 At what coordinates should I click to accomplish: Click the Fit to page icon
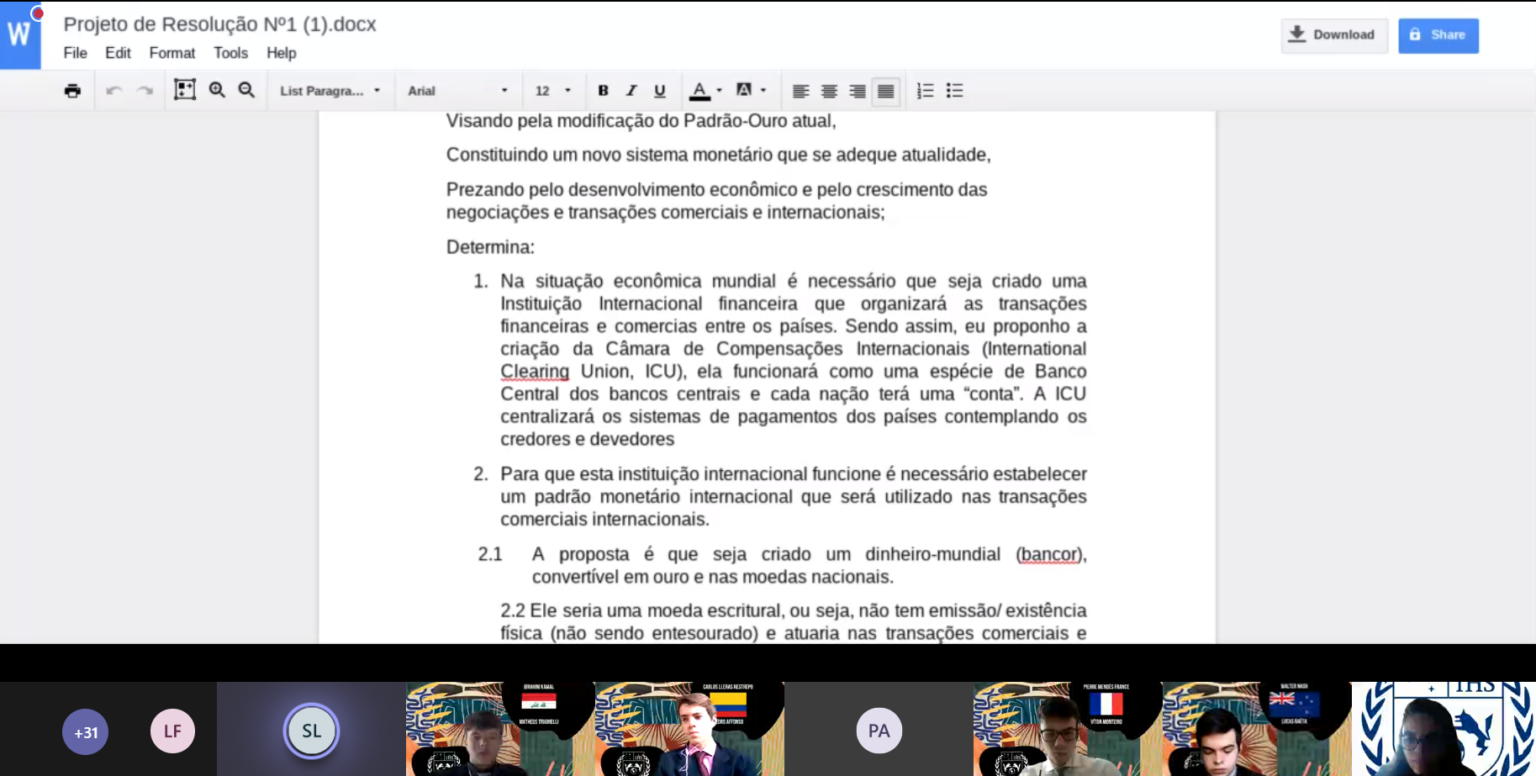pyautogui.click(x=185, y=91)
